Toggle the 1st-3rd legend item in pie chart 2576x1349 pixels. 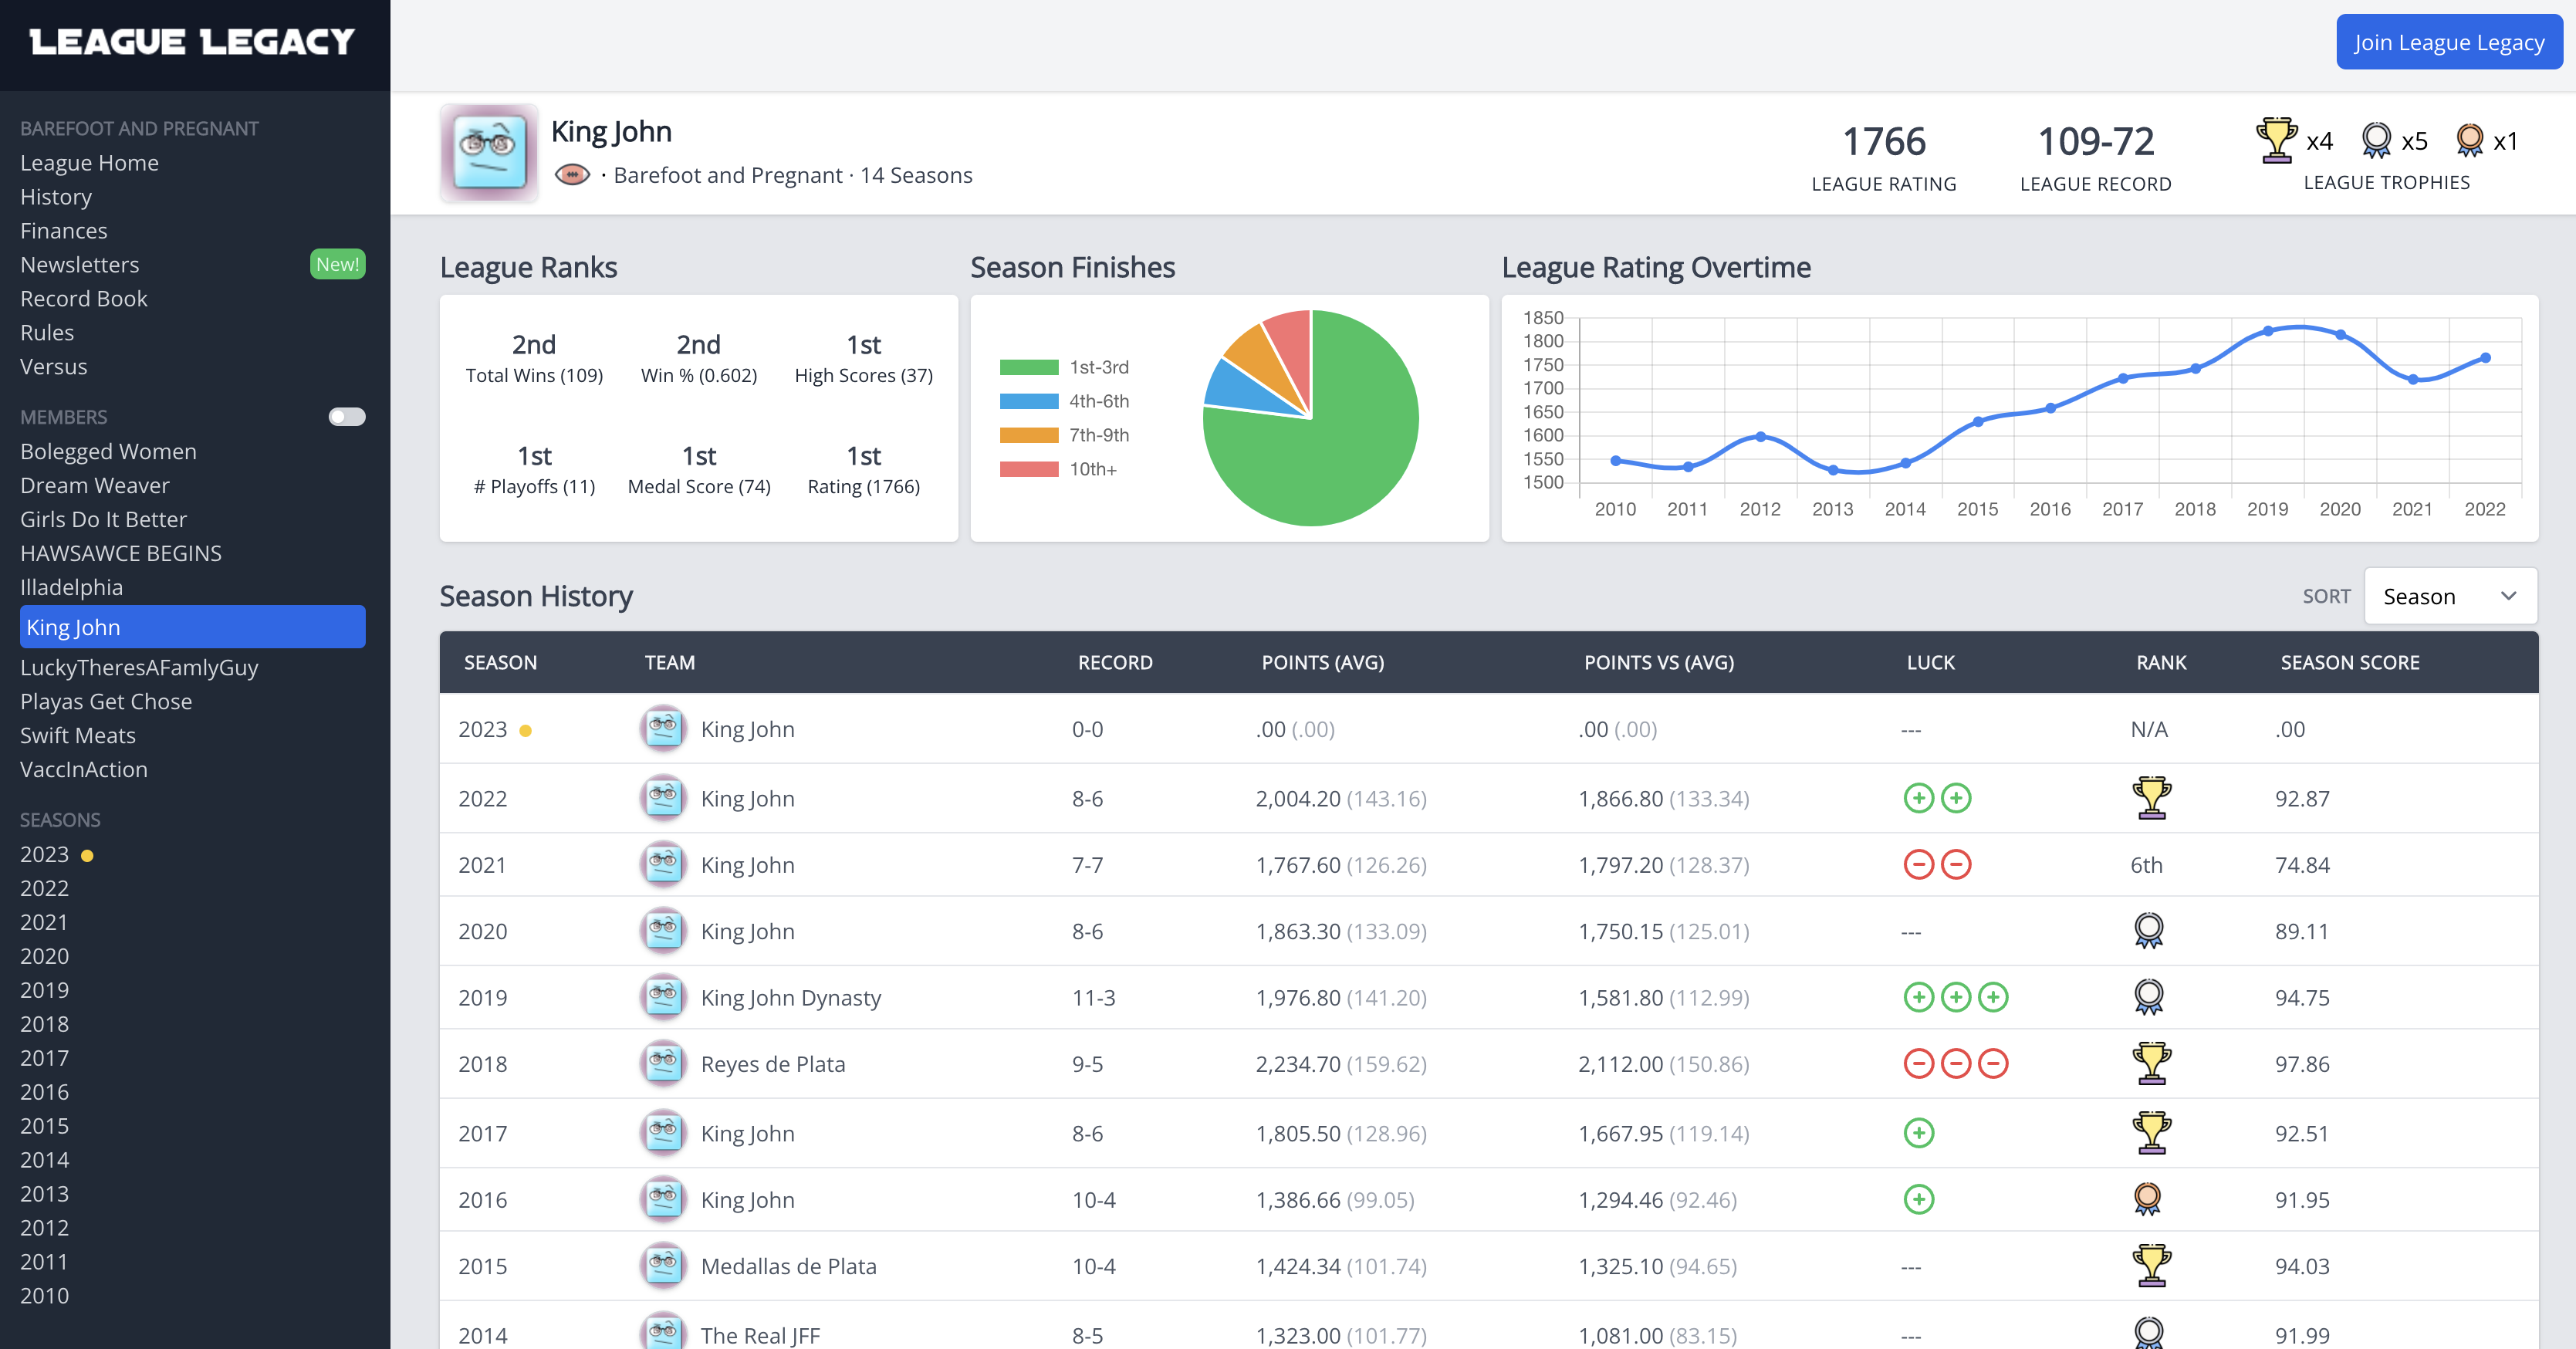tap(1064, 367)
